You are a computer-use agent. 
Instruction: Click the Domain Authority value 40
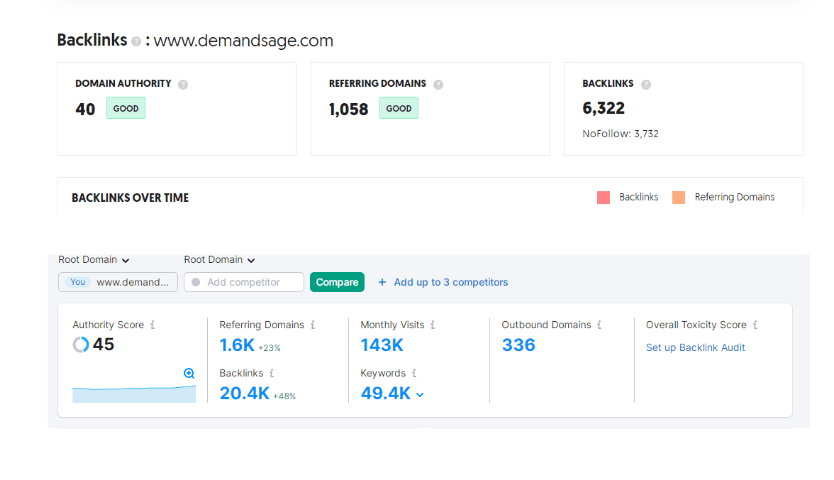[85, 109]
